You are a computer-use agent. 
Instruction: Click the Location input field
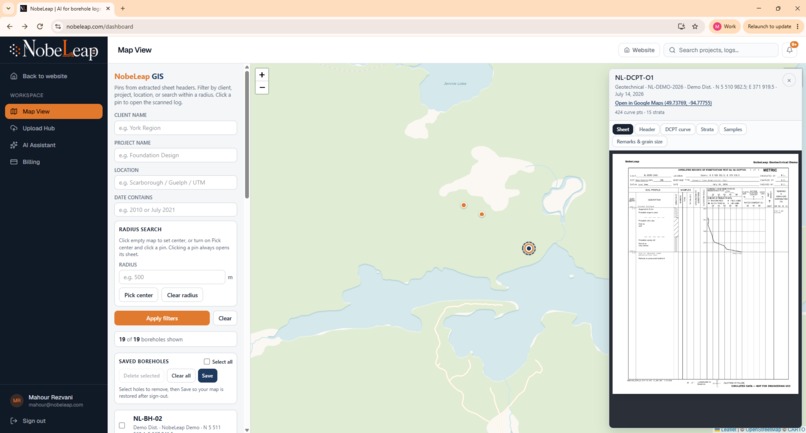coord(175,183)
